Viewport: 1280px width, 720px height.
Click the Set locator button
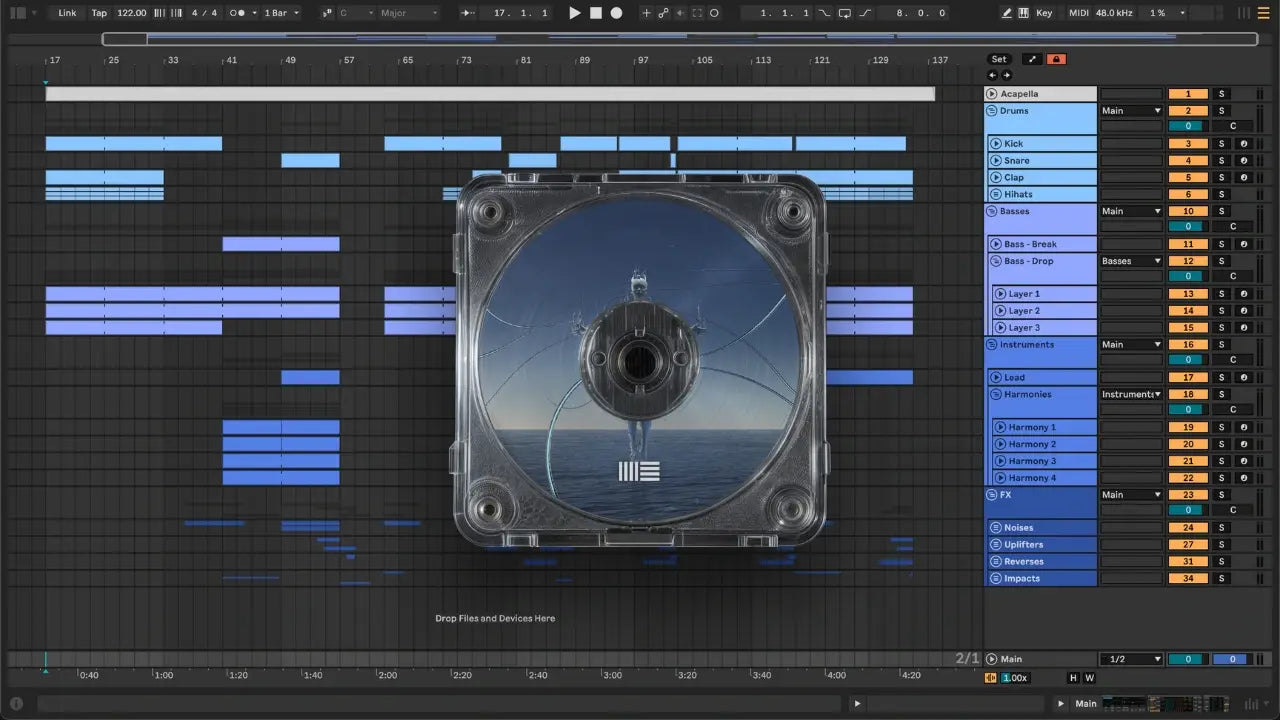[x=999, y=59]
